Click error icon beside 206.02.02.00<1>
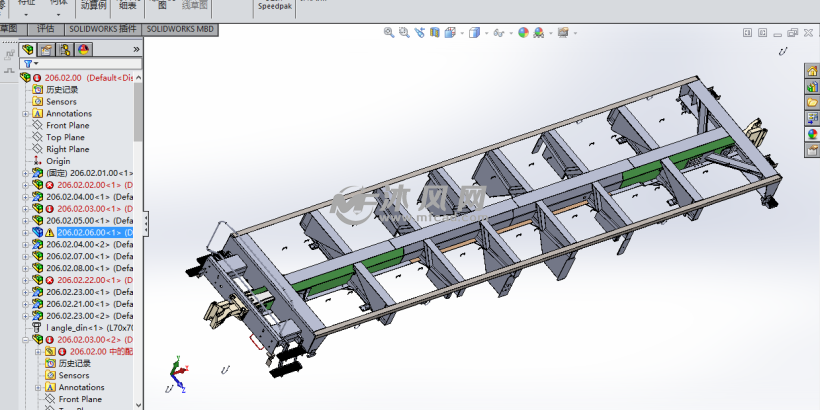 (x=50, y=185)
